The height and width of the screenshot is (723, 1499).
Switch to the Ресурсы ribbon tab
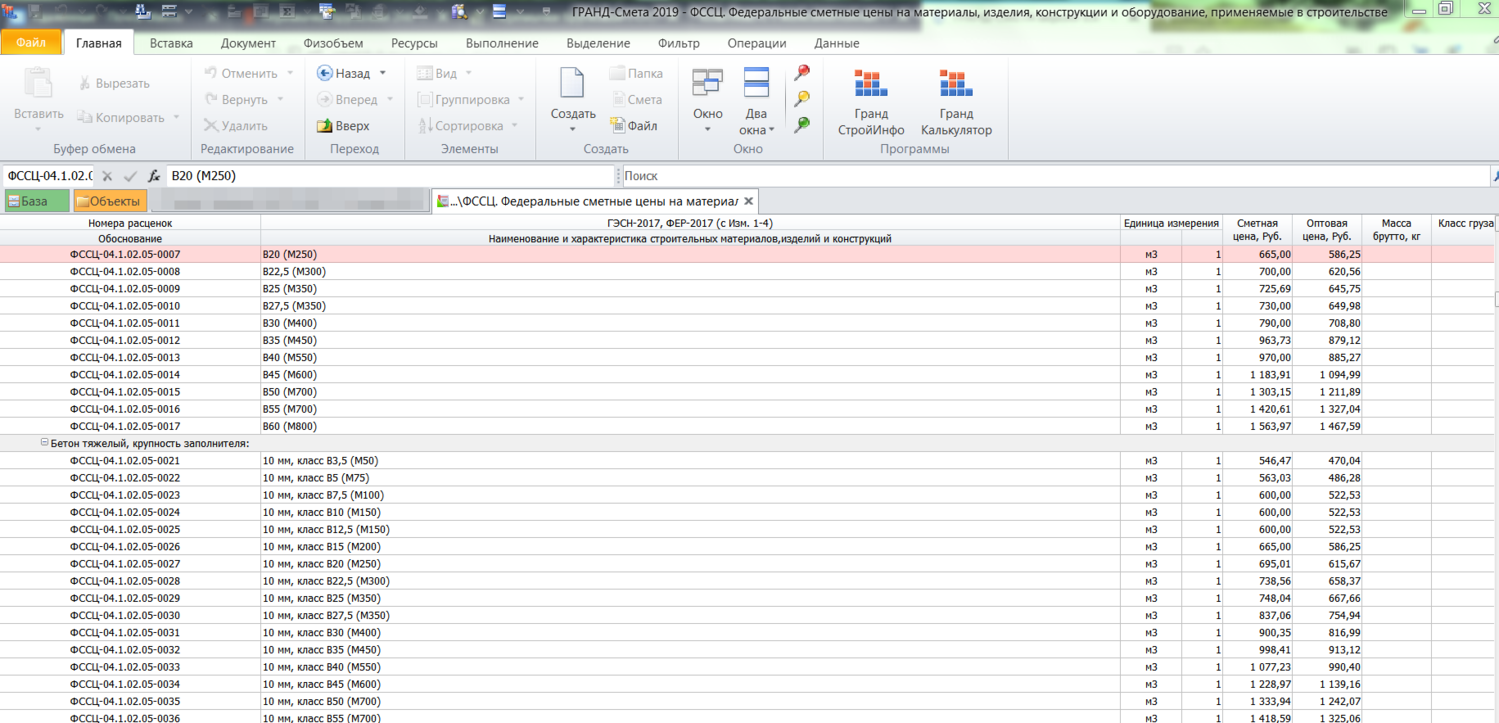pyautogui.click(x=414, y=43)
